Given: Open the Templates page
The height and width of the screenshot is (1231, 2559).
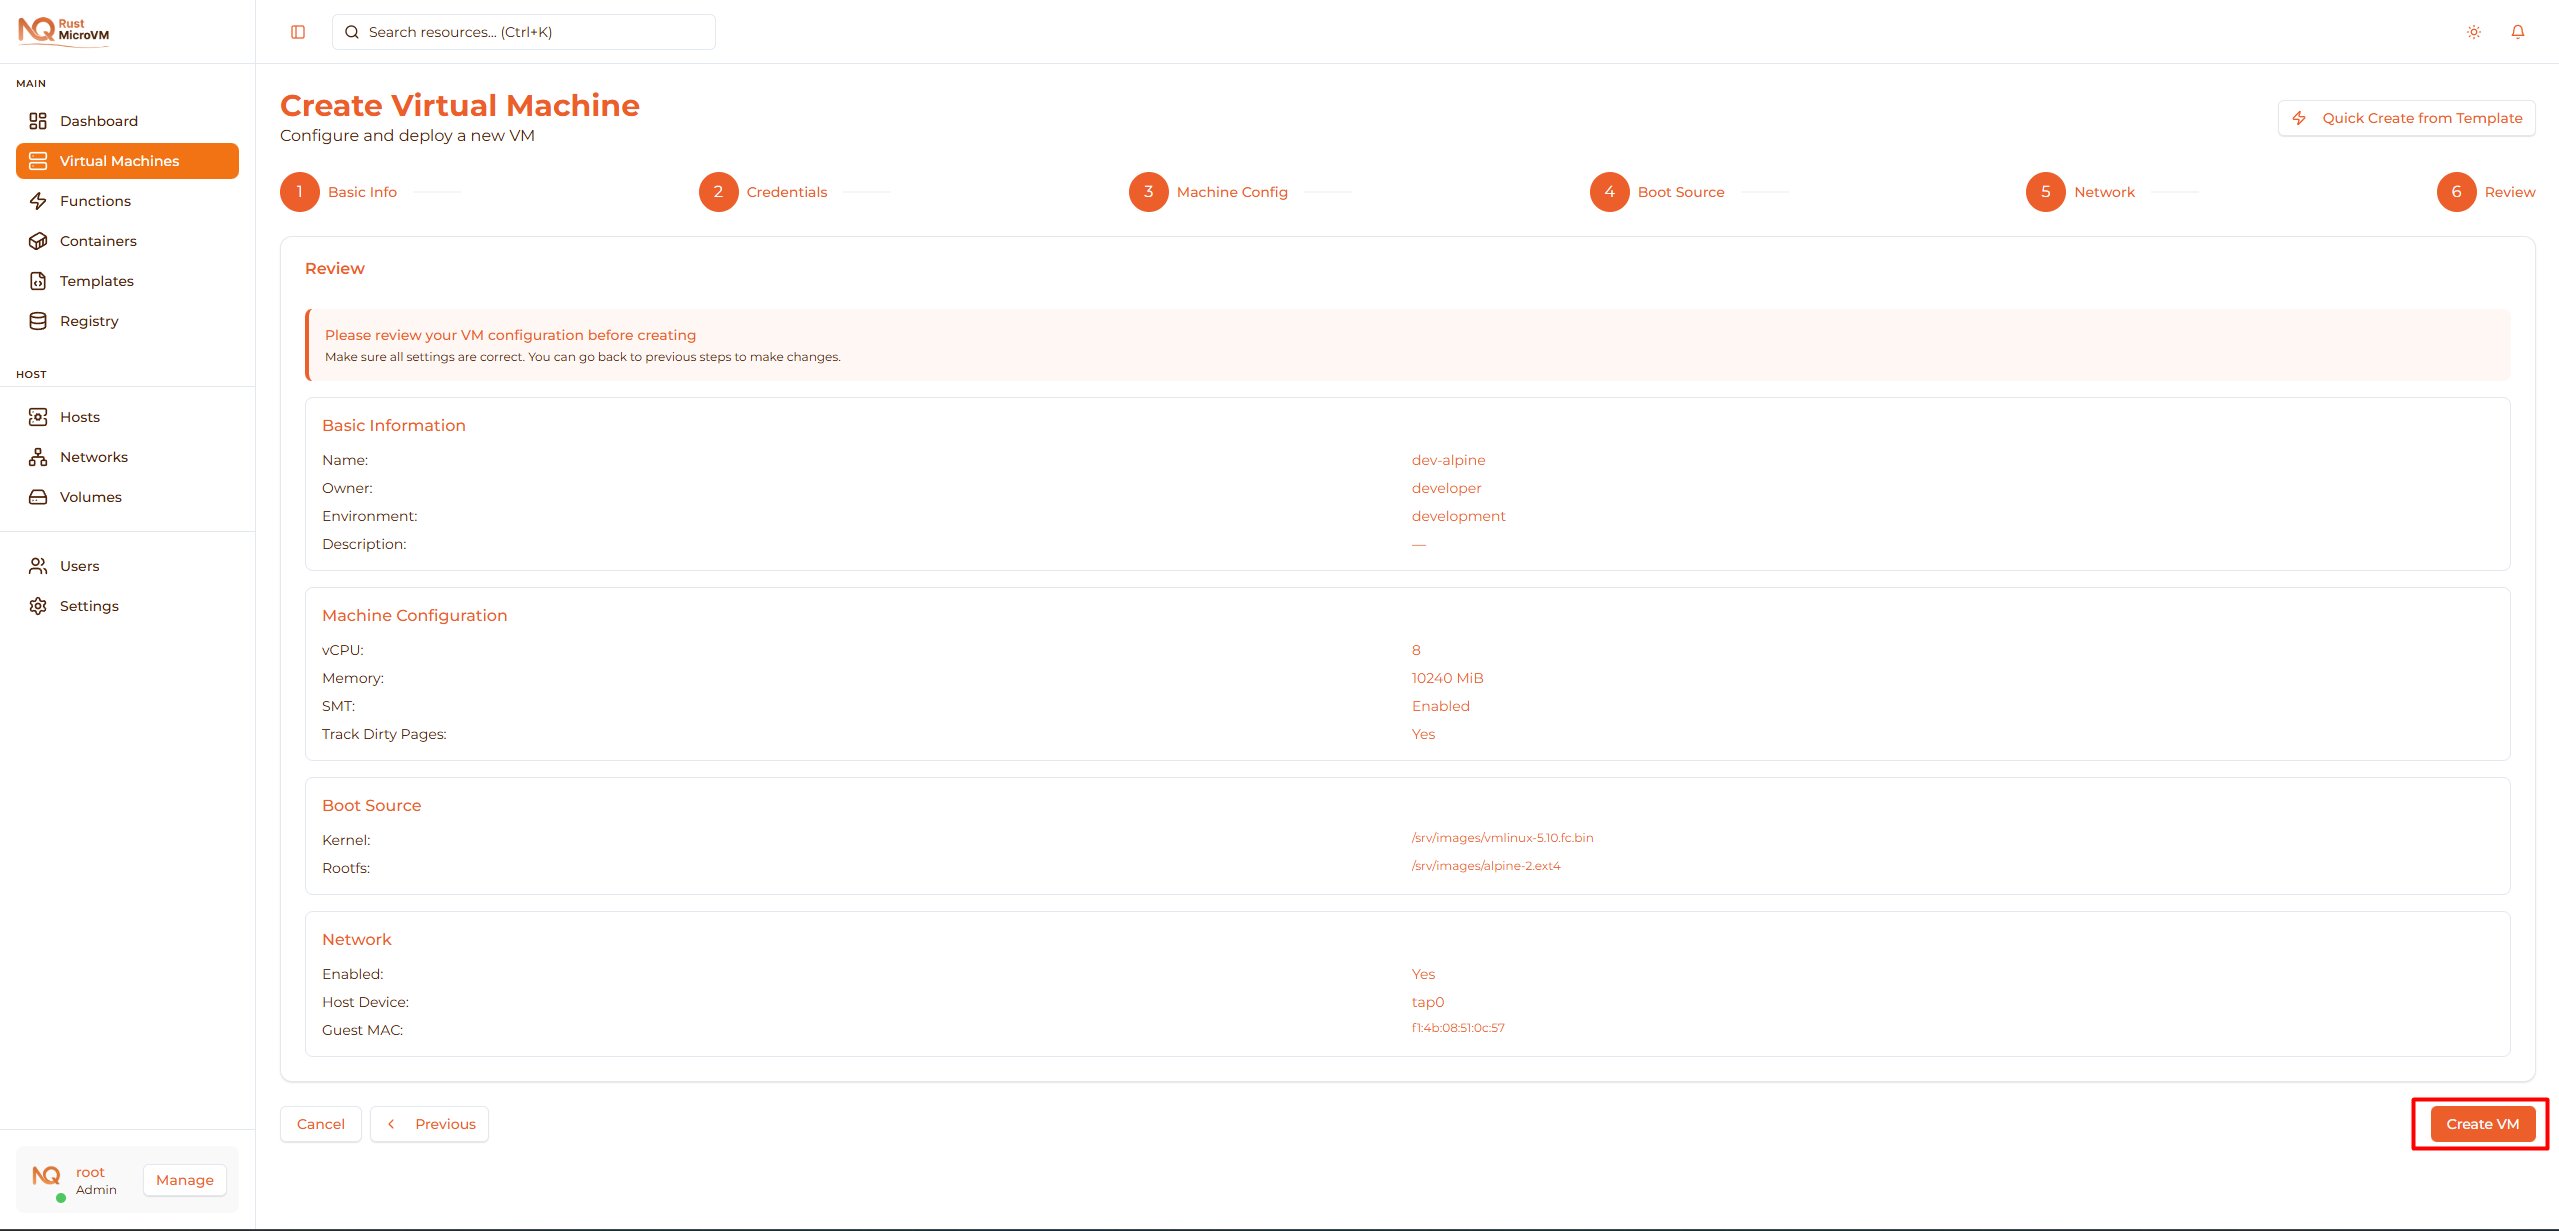Looking at the screenshot, I should pyautogui.click(x=96, y=280).
